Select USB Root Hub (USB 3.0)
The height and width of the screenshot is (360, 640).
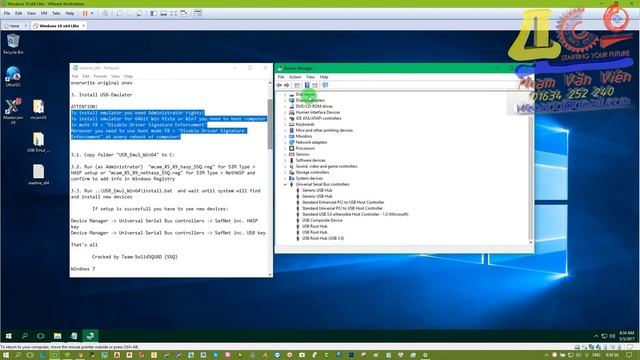coord(323,238)
